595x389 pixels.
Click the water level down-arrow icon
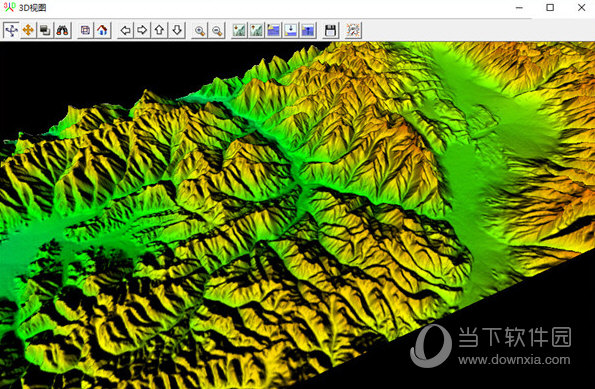291,30
